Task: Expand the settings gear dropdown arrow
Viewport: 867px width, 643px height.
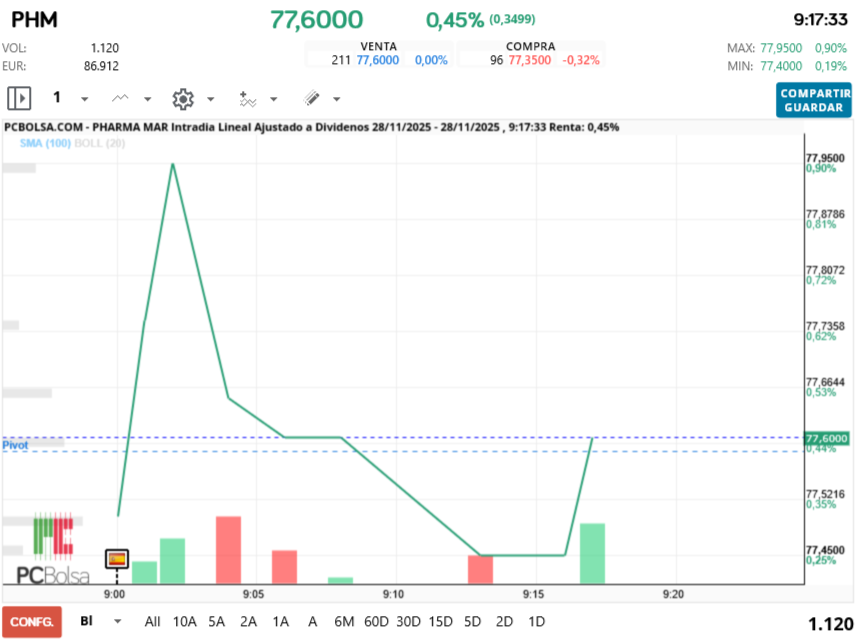Action: (x=210, y=99)
